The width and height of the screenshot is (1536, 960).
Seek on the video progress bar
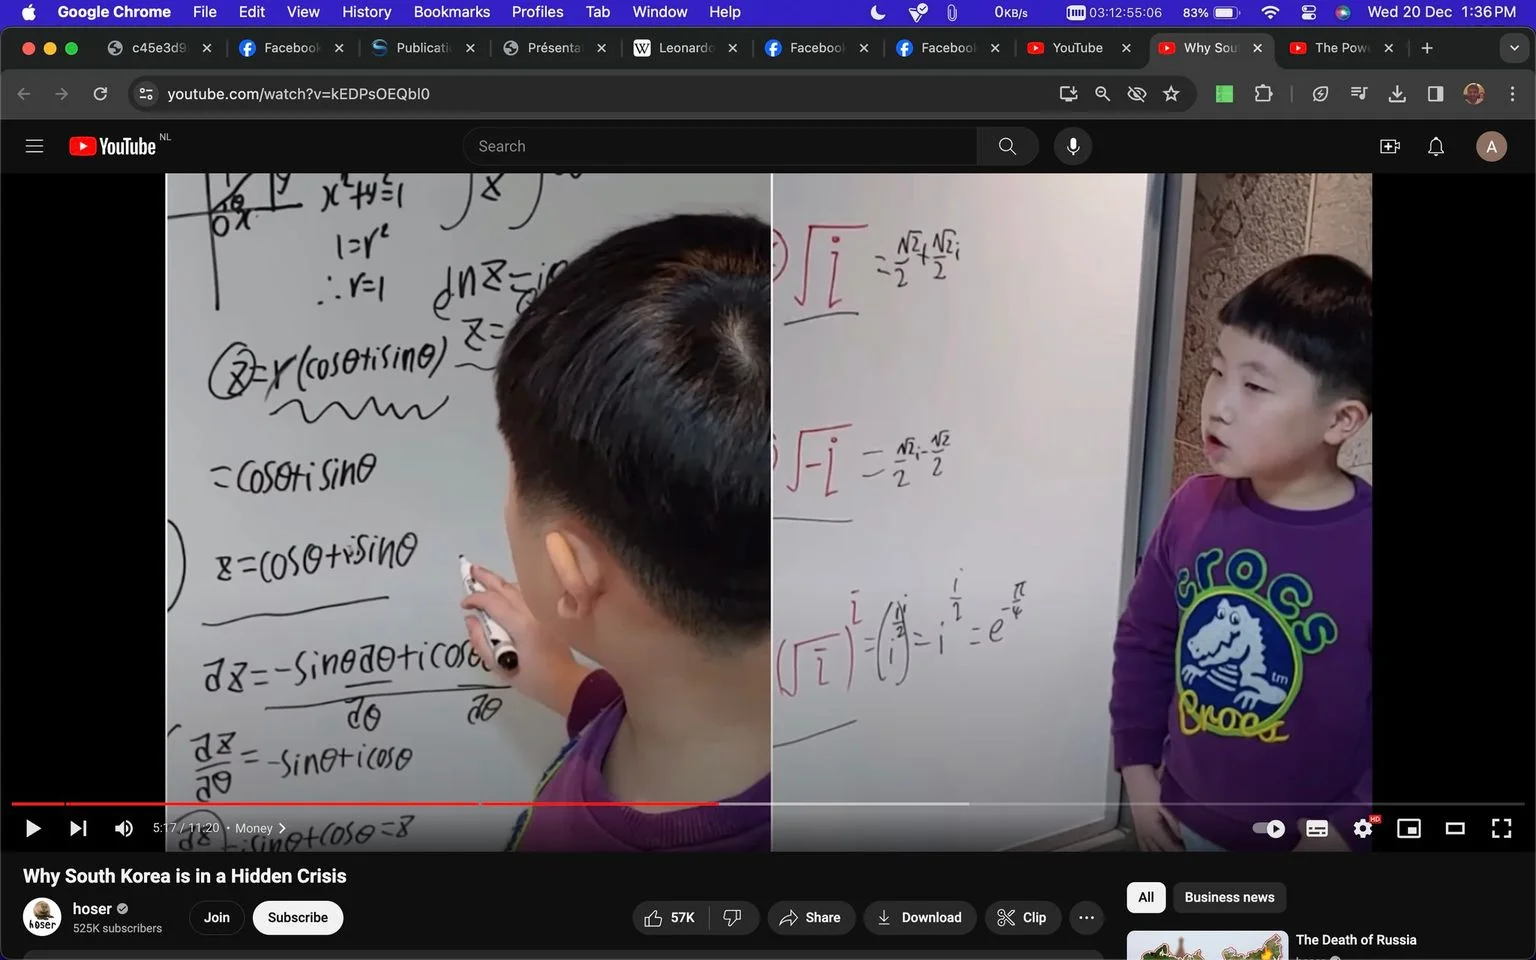click(768, 803)
